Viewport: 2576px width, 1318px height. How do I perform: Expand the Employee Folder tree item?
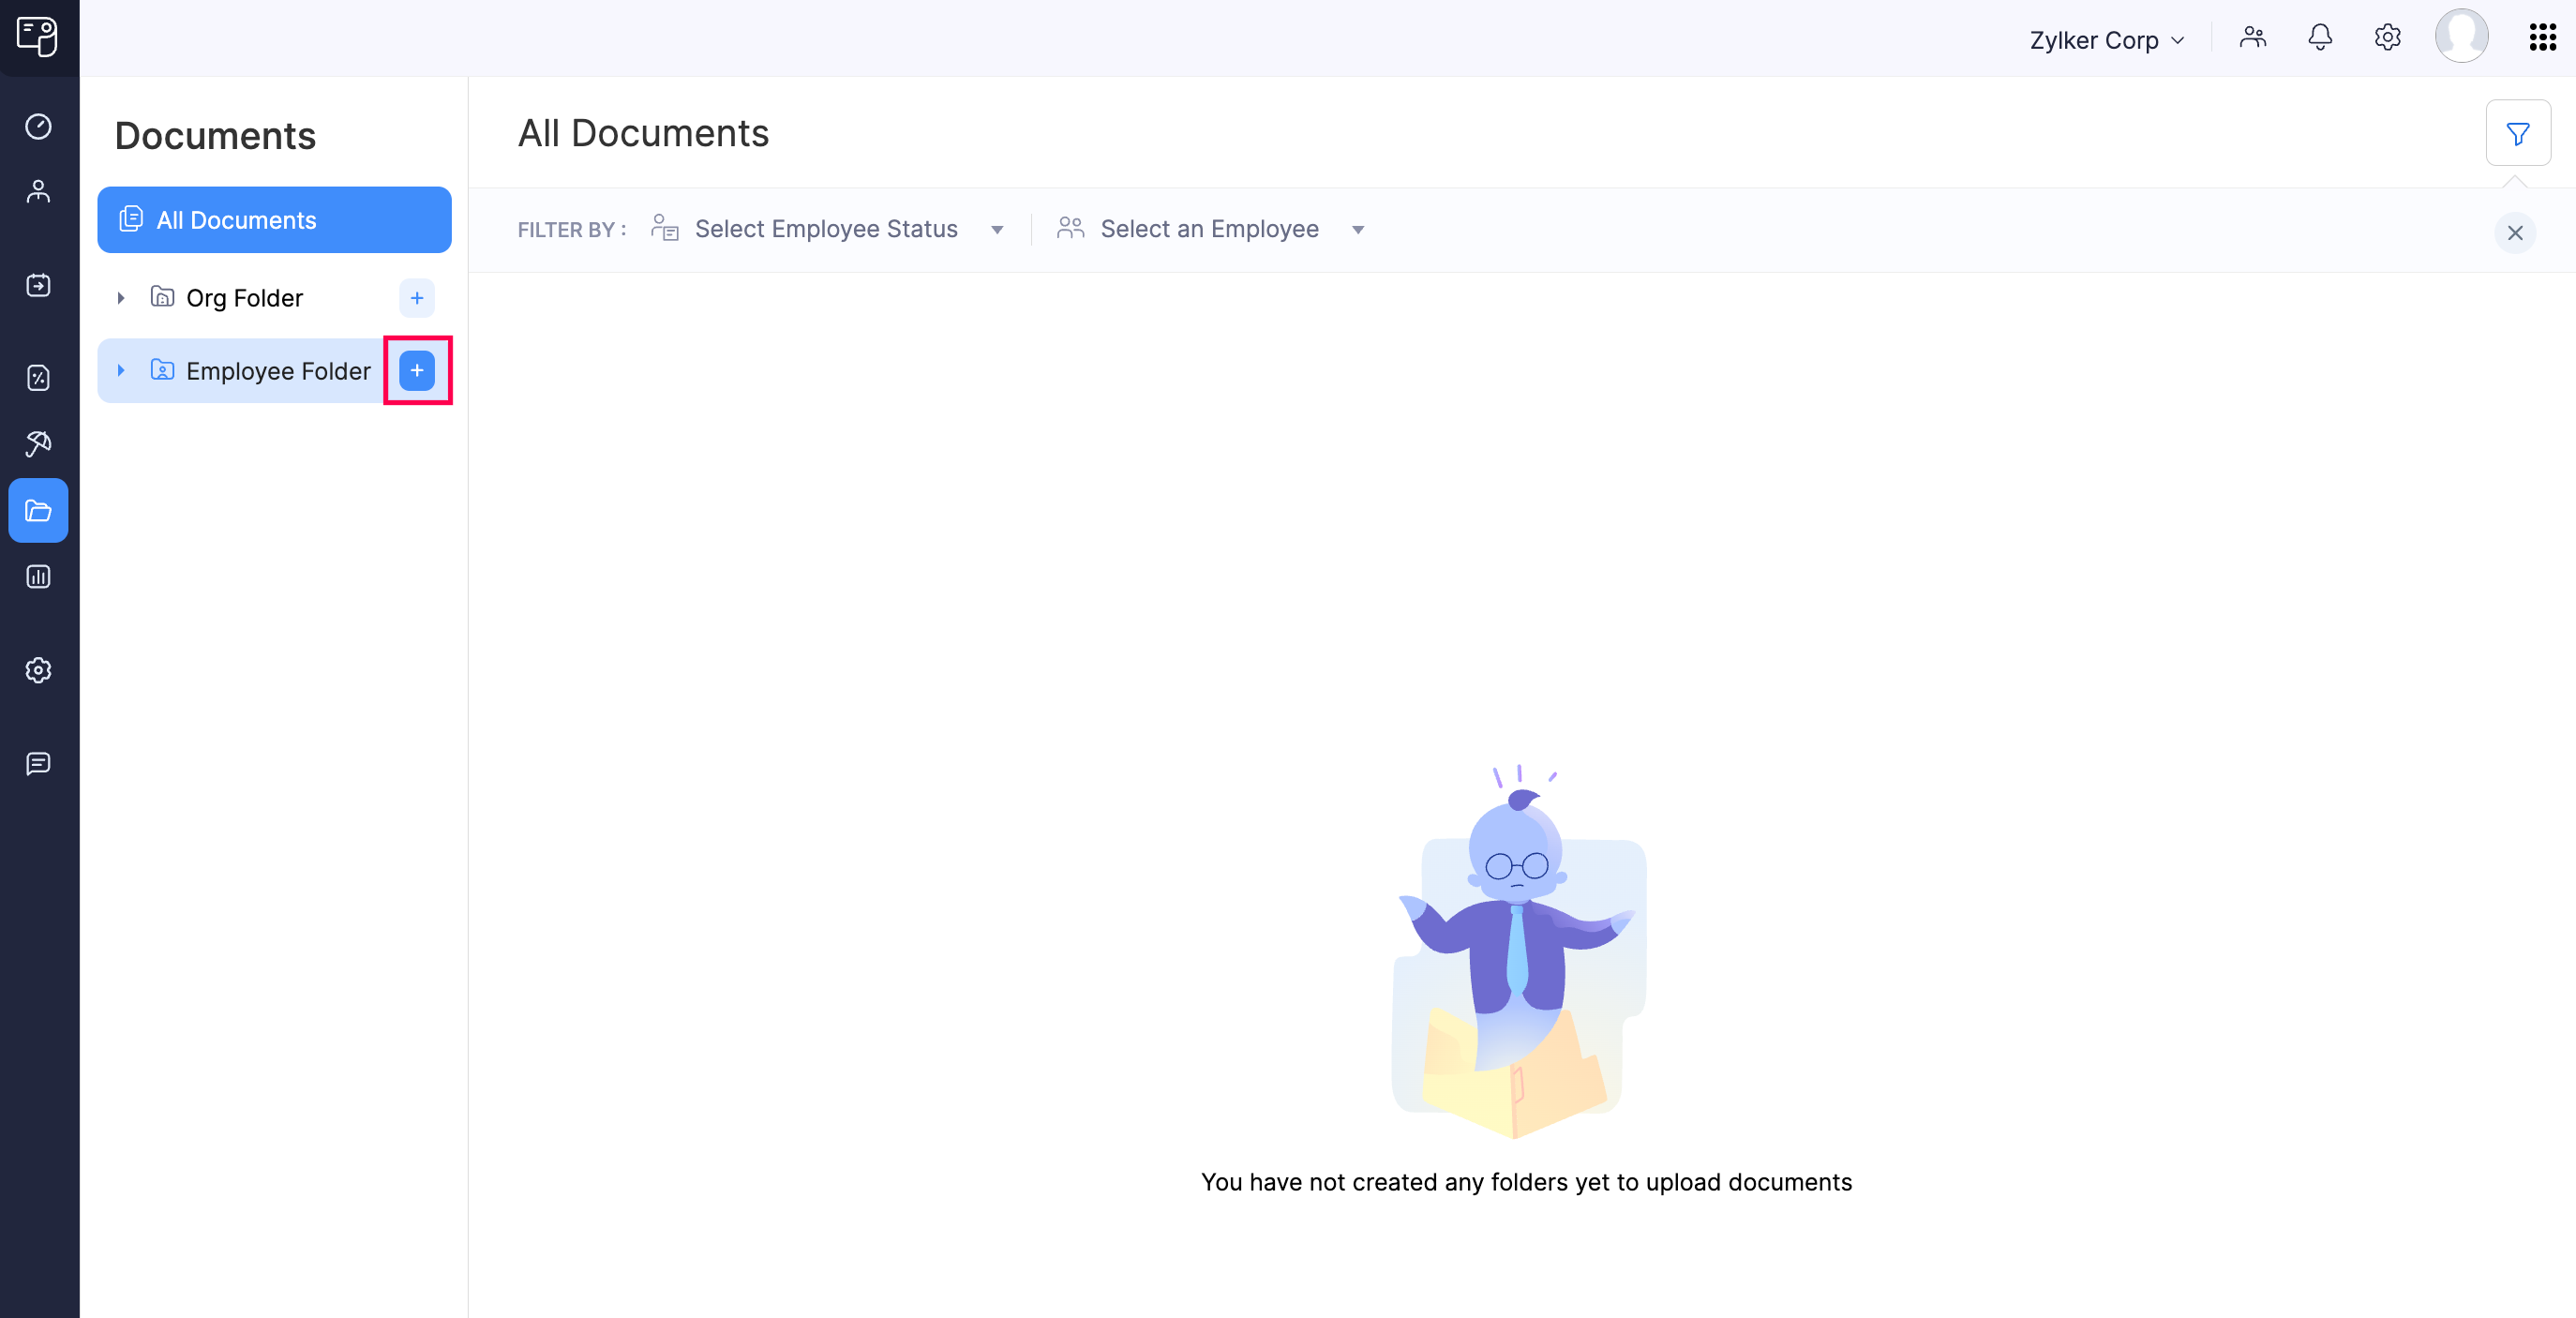point(121,371)
